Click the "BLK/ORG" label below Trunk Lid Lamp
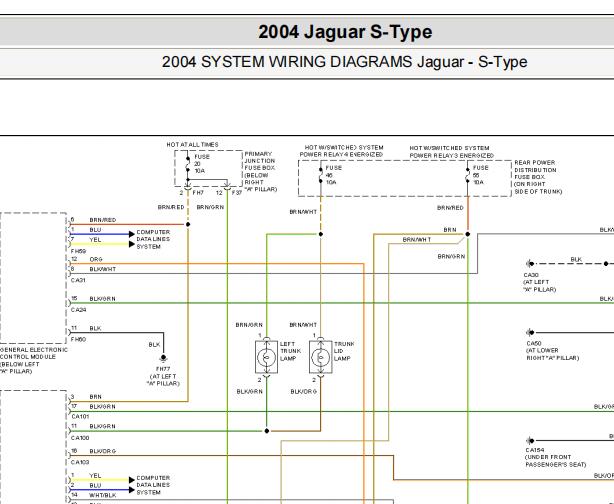 (303, 392)
